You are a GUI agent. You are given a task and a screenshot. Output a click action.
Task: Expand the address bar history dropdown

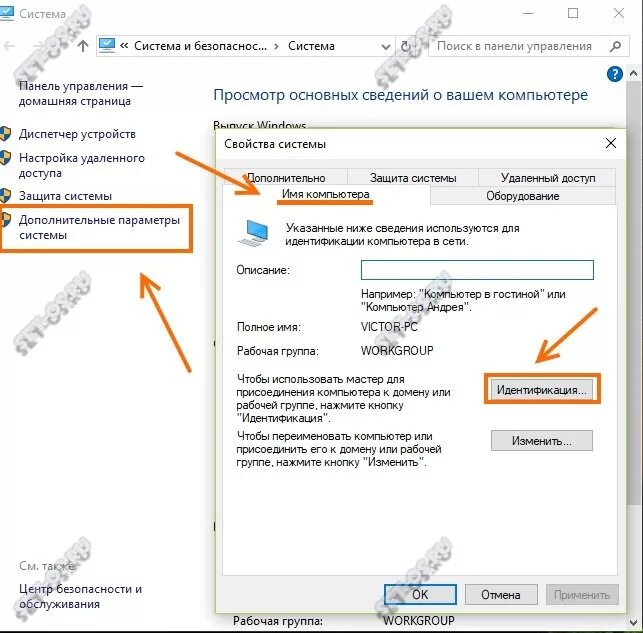tap(385, 47)
